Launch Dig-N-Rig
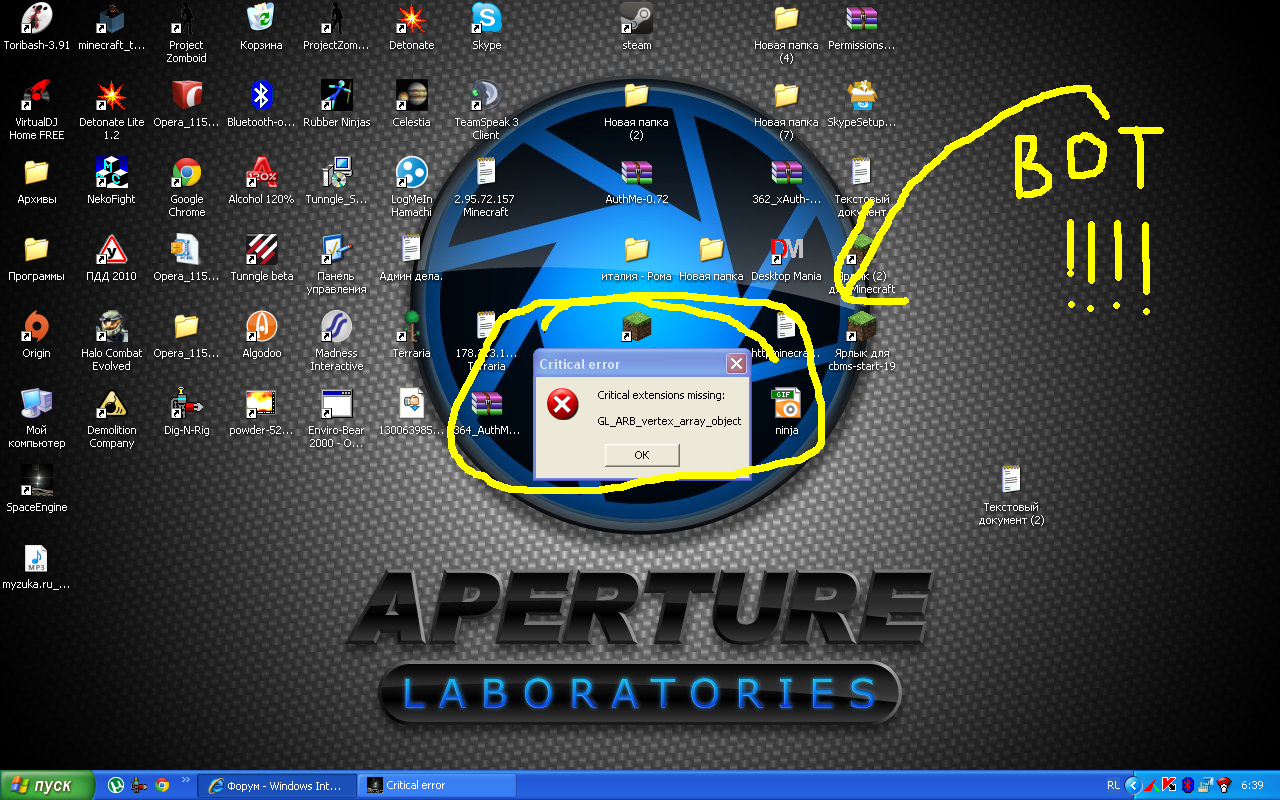This screenshot has width=1280, height=800. click(186, 412)
